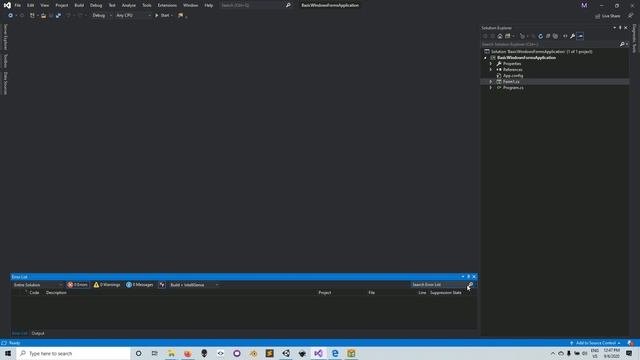Select Program.cs in Solution Explorer
Screen dimensions: 640x360
click(513, 88)
